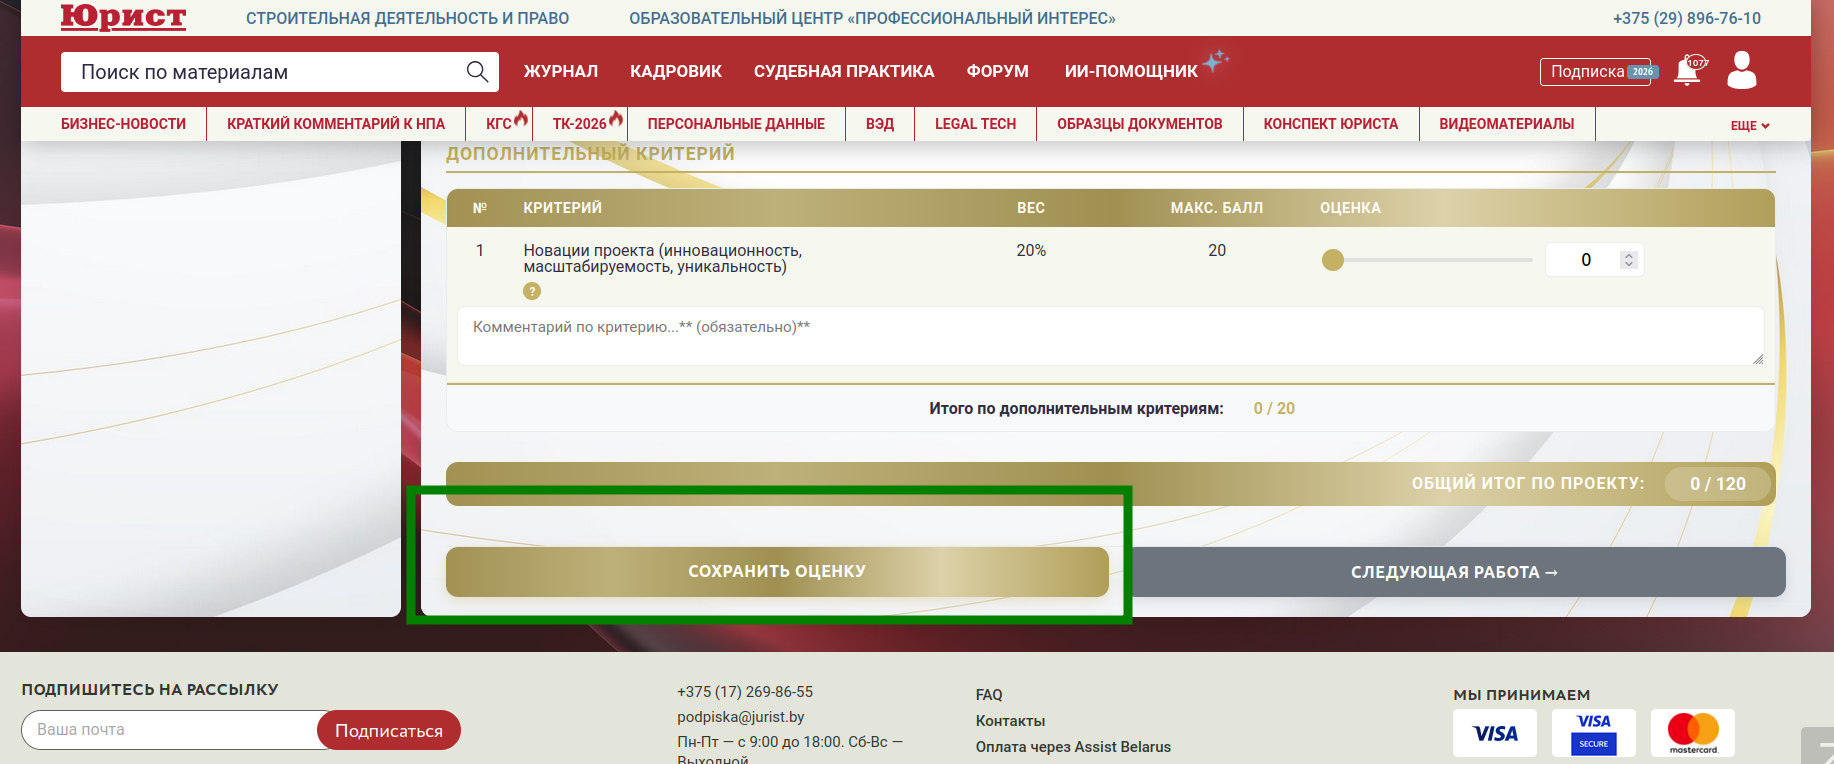1834x764 pixels.
Task: Open the user profile icon
Action: pyautogui.click(x=1742, y=71)
